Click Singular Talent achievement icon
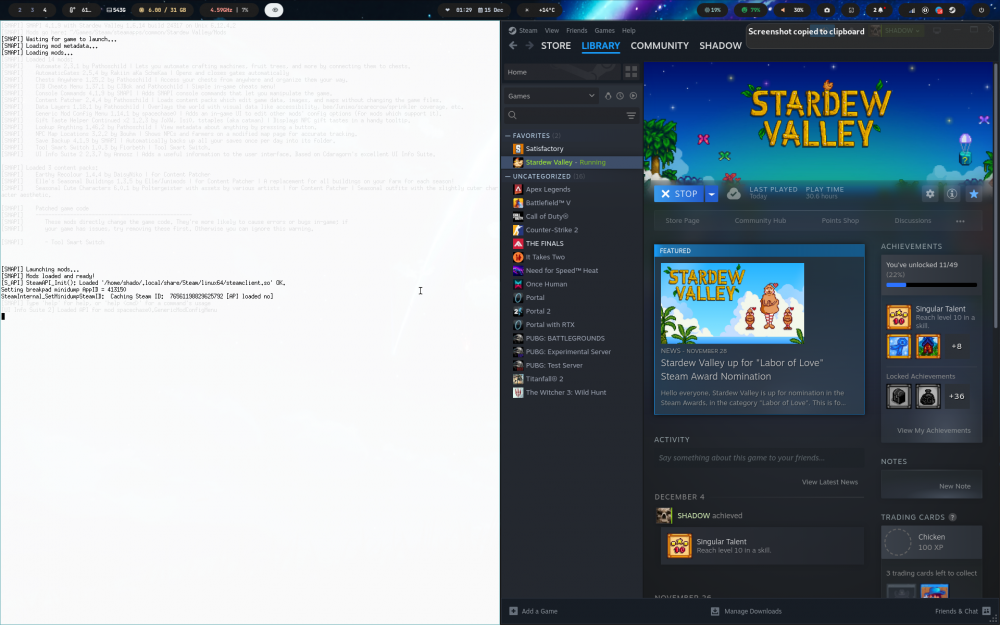The width and height of the screenshot is (1000, 625). click(899, 317)
